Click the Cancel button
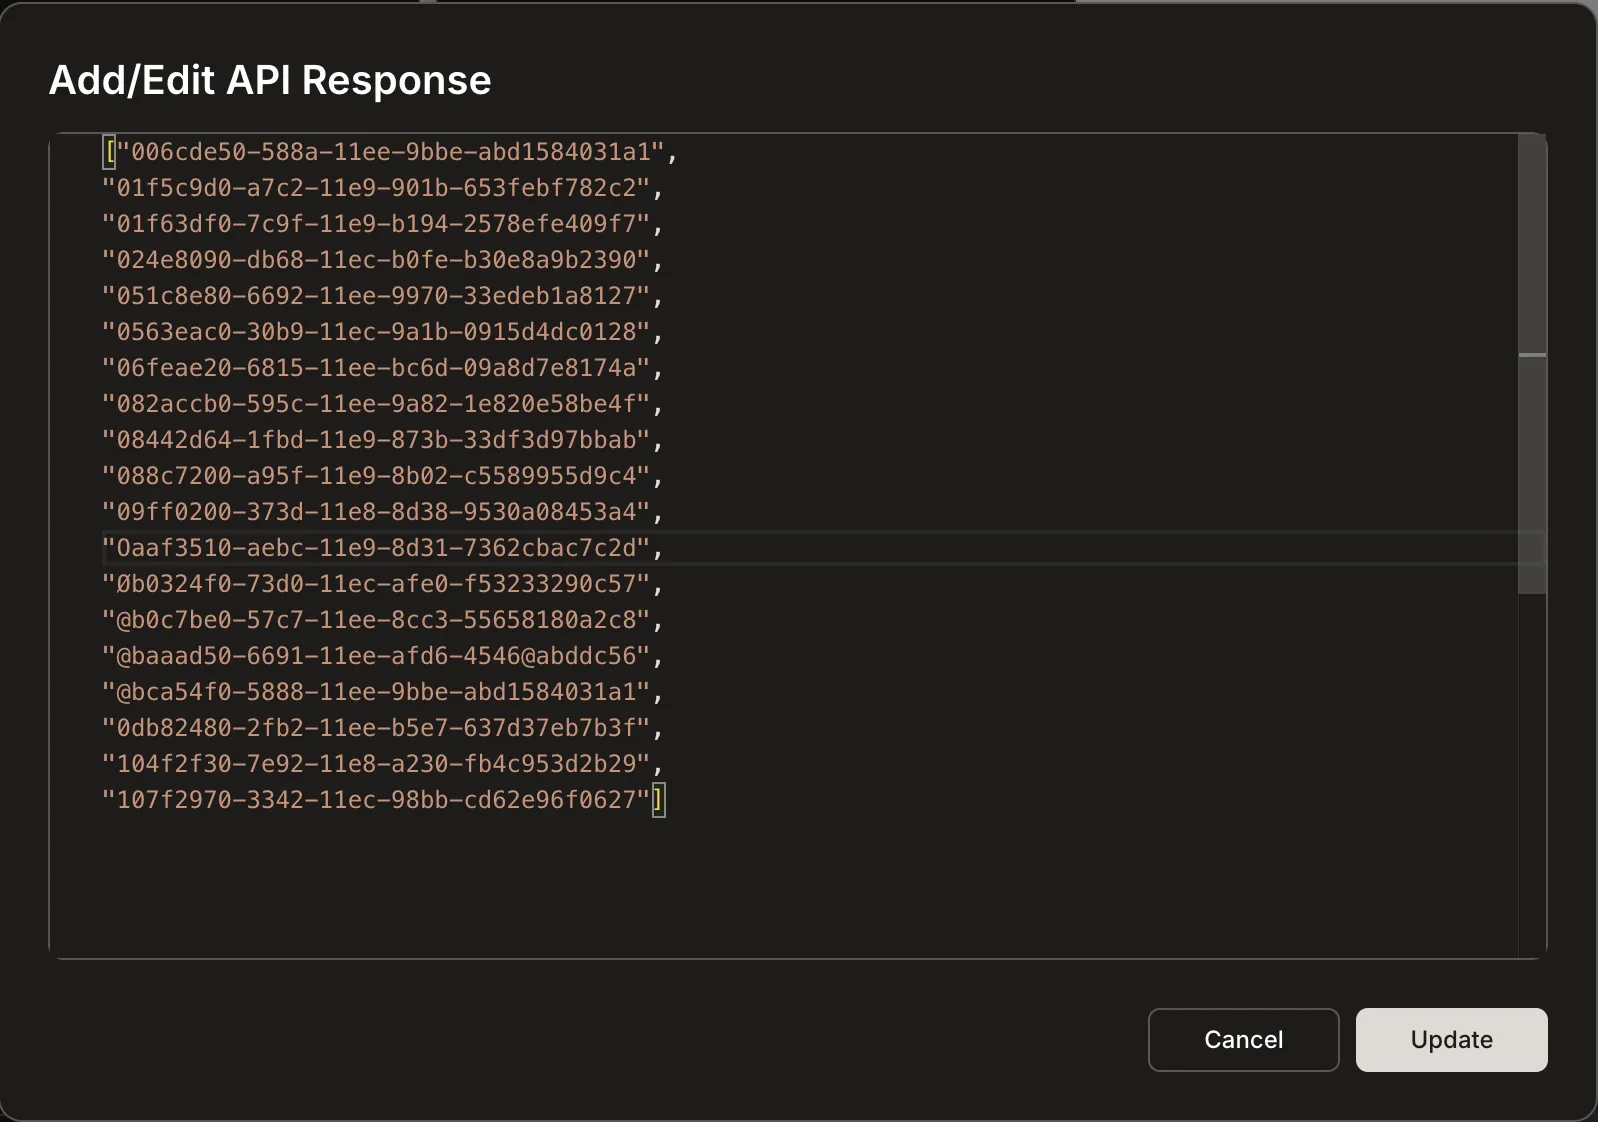Image resolution: width=1598 pixels, height=1122 pixels. [1243, 1040]
